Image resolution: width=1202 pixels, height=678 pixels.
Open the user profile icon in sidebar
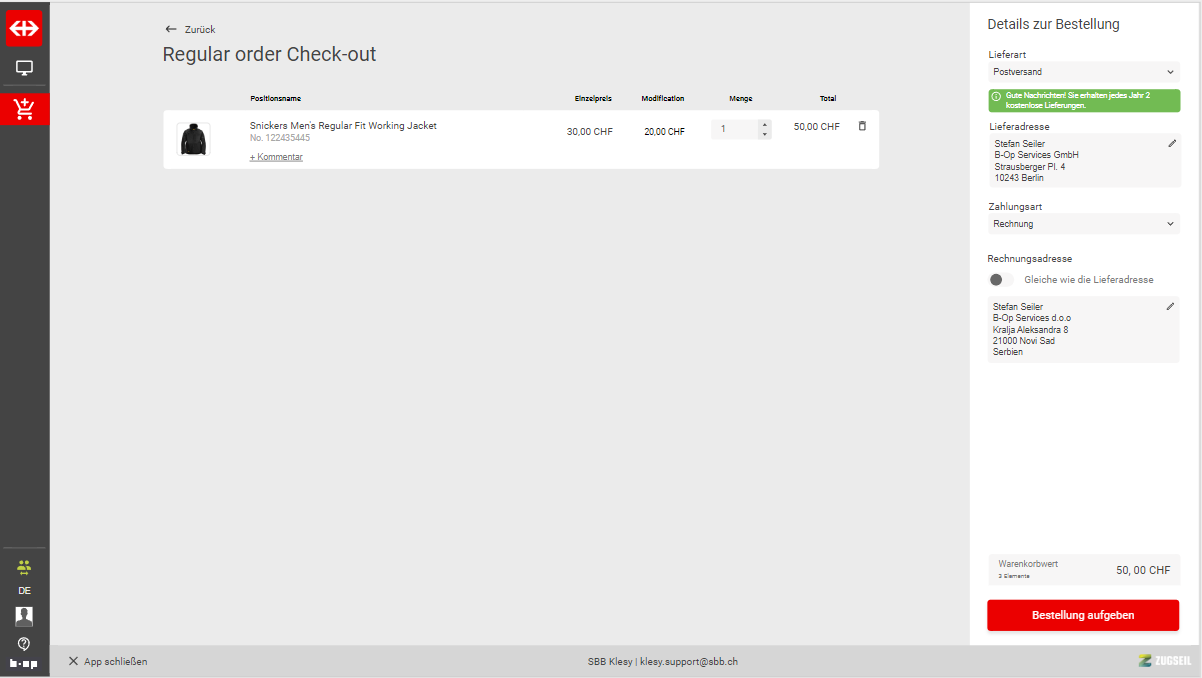tap(24, 616)
